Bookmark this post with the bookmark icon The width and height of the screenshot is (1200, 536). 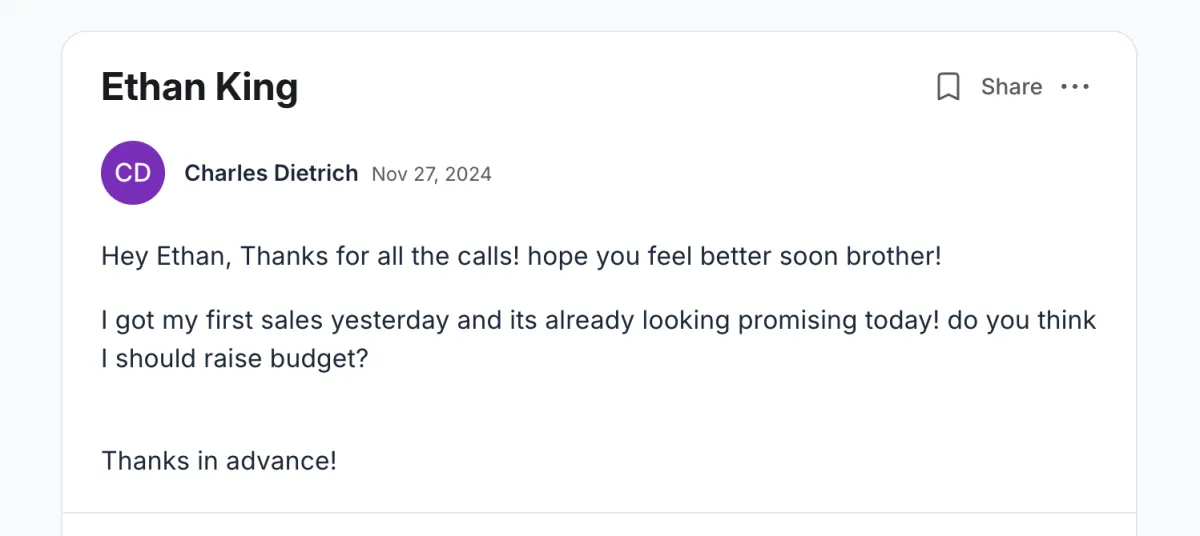[x=948, y=87]
